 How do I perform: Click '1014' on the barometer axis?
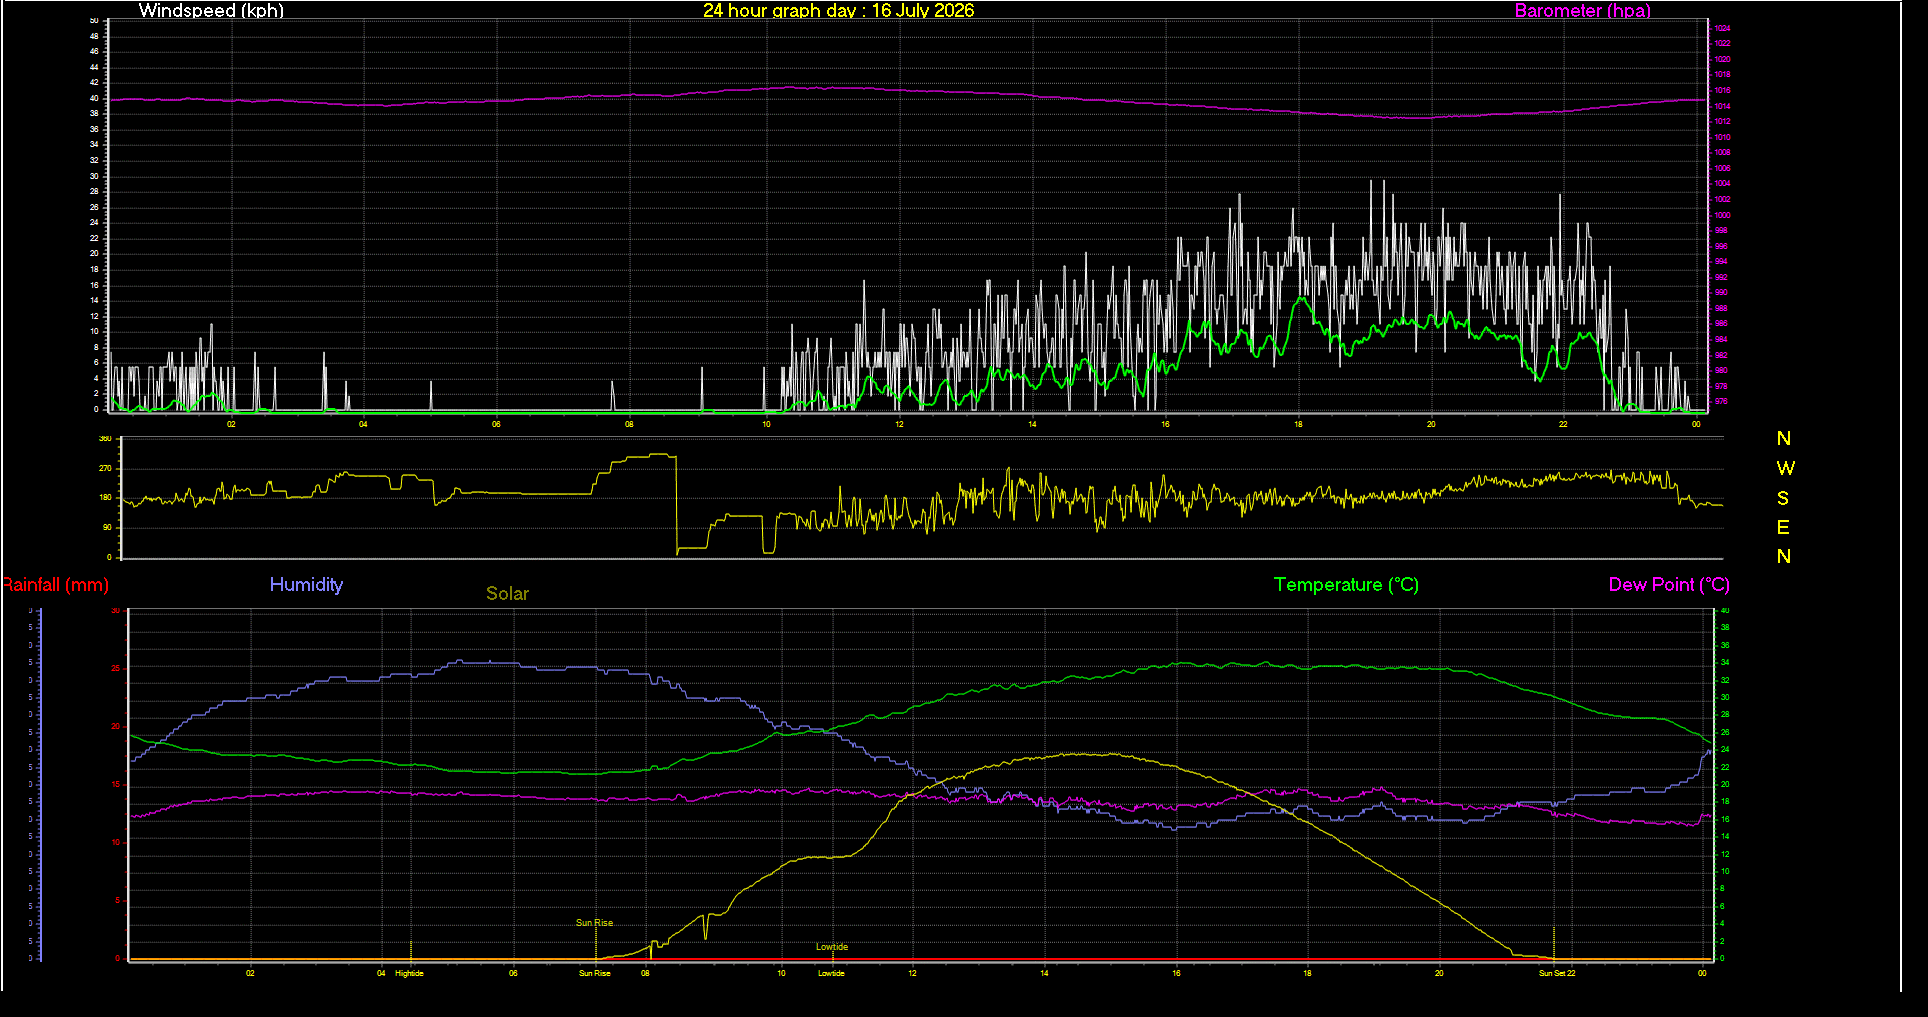pyautogui.click(x=1722, y=106)
